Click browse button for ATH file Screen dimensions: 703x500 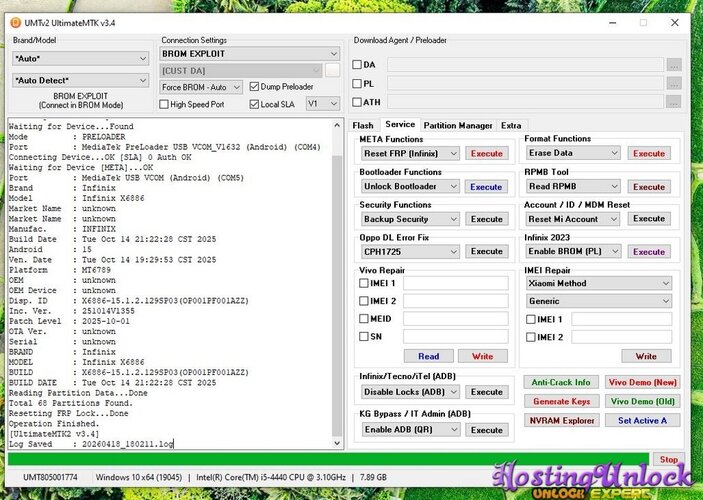click(x=674, y=102)
